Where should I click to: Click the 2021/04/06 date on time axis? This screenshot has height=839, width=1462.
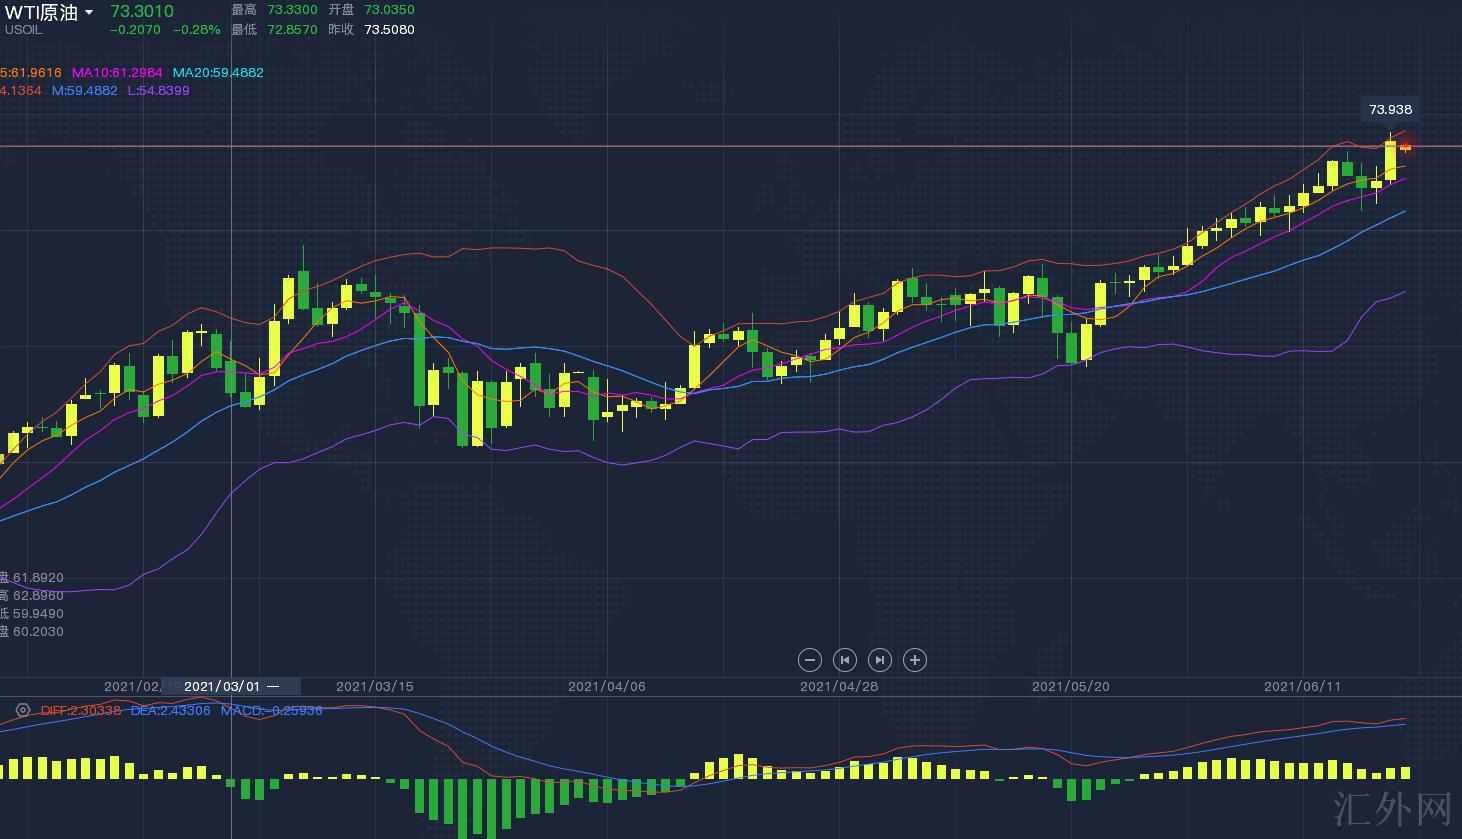point(606,686)
